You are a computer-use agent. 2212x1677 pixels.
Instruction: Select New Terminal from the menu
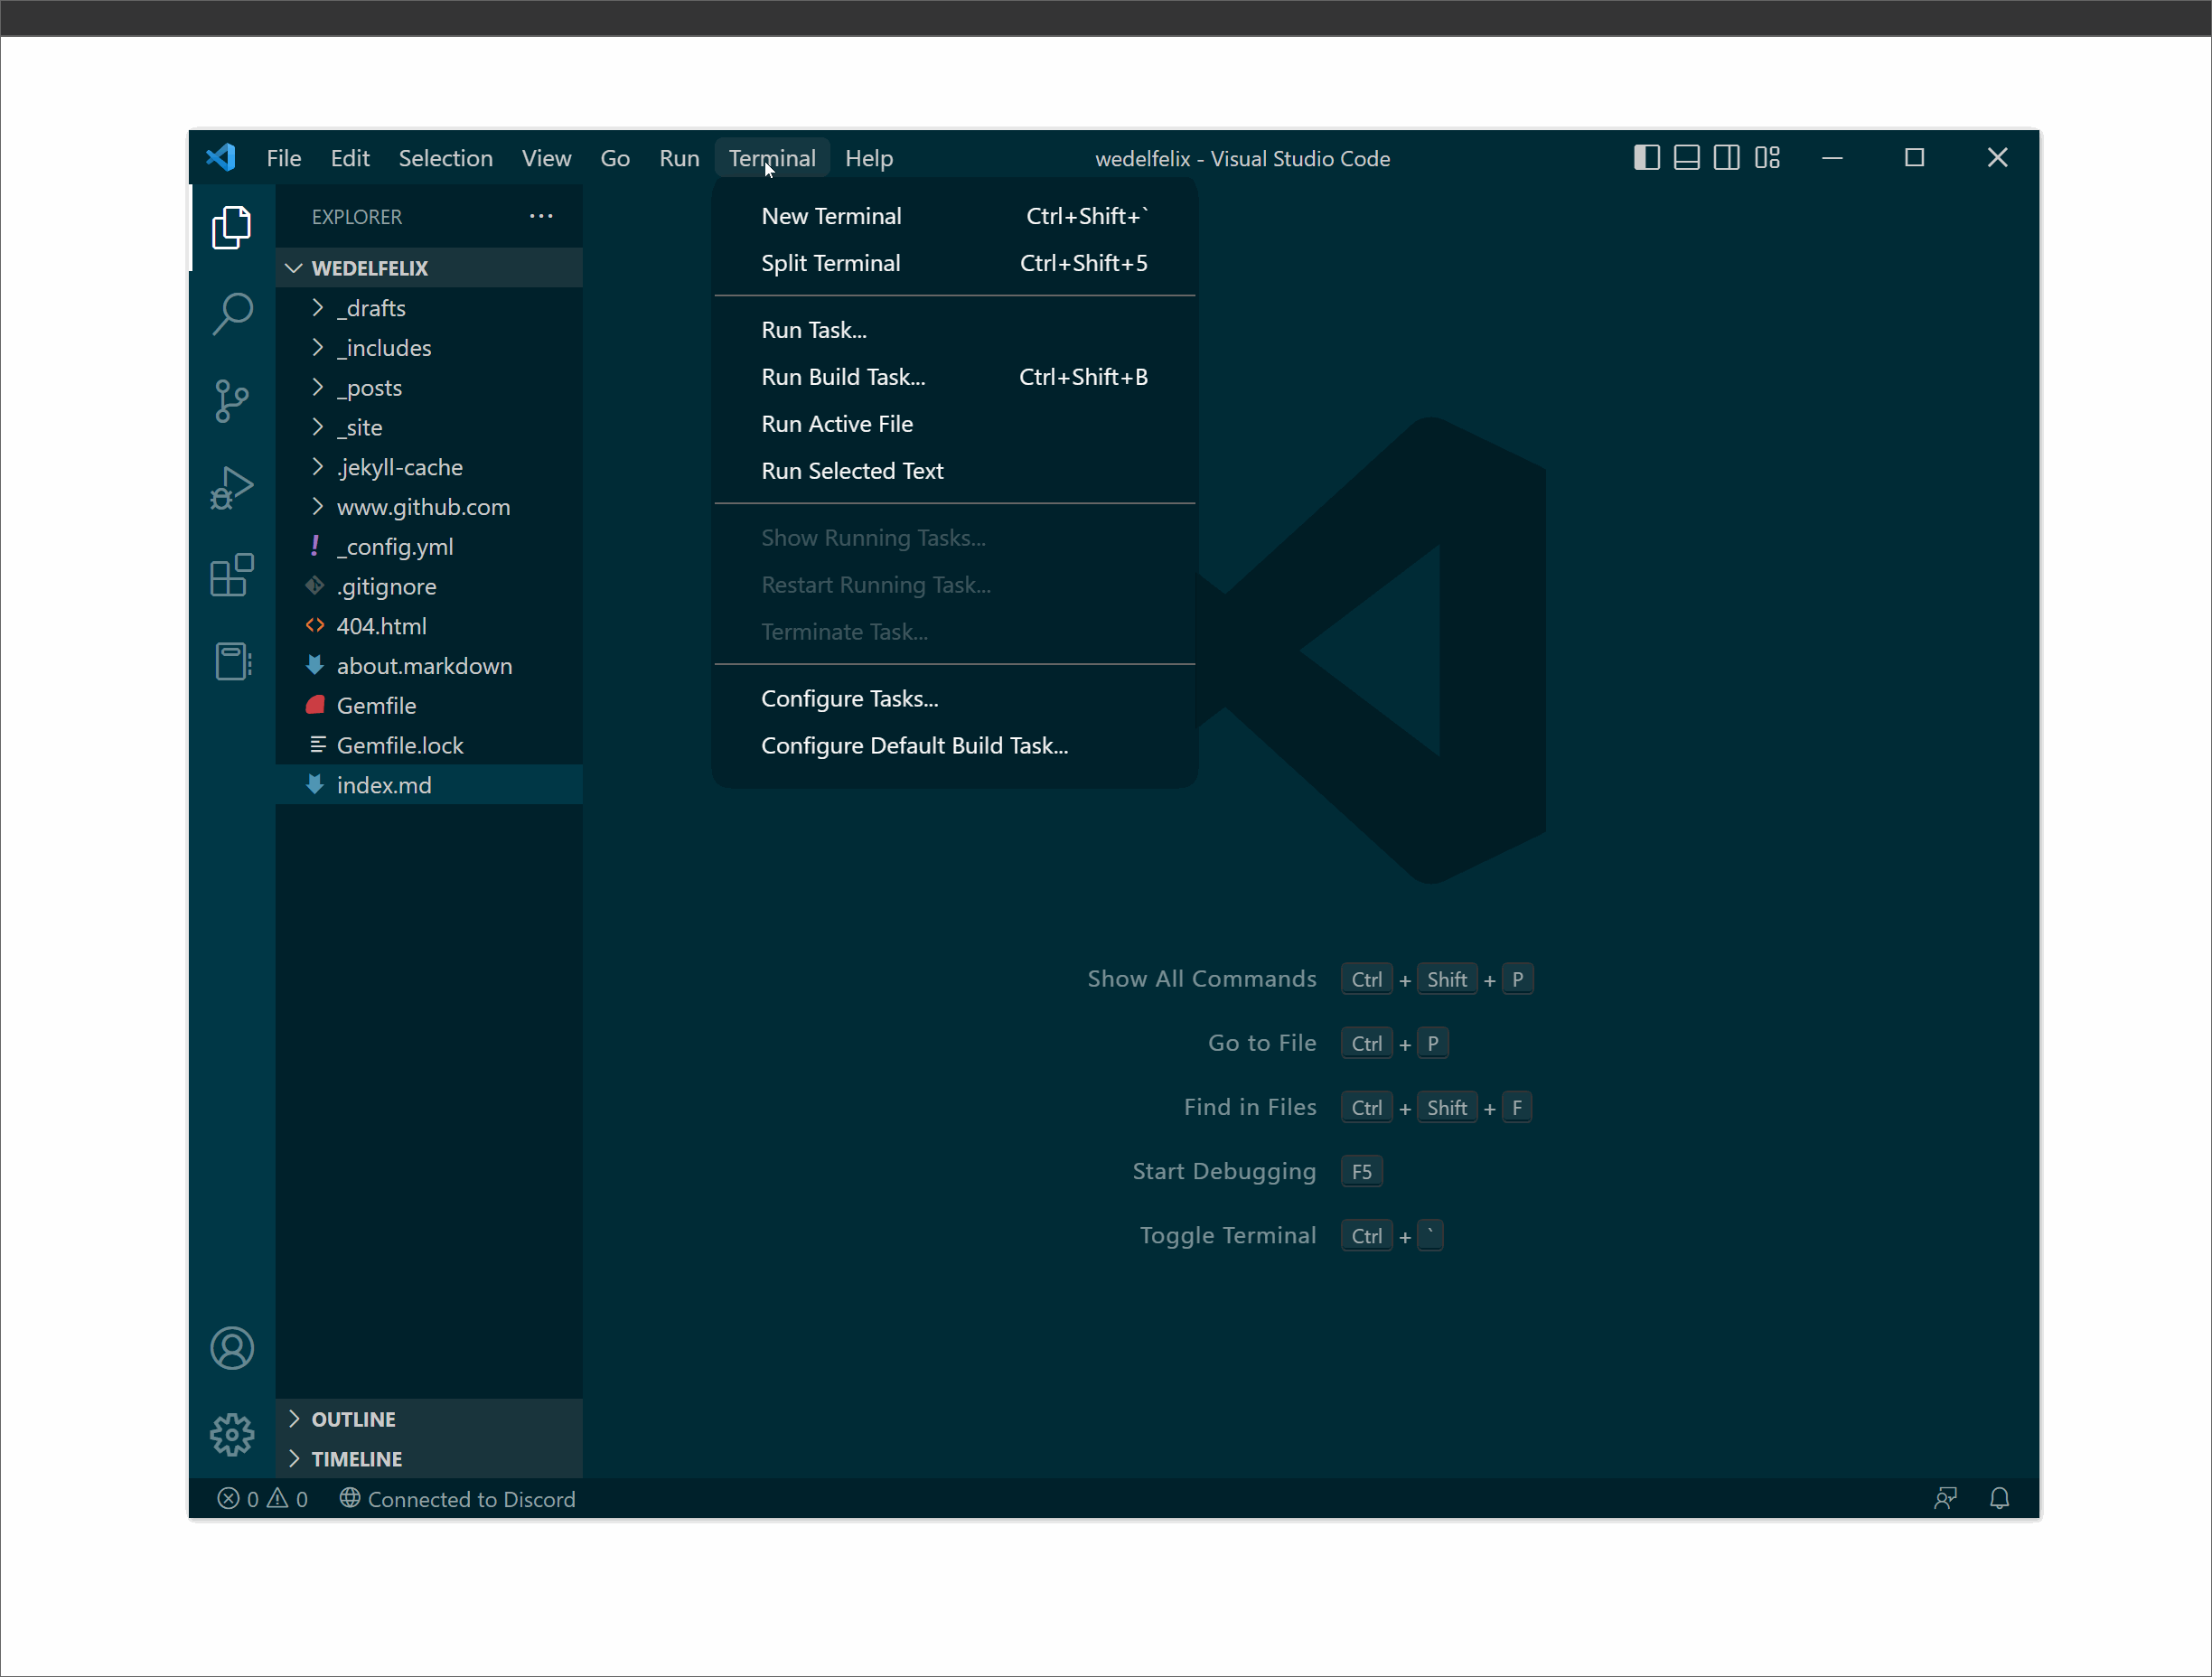point(831,216)
